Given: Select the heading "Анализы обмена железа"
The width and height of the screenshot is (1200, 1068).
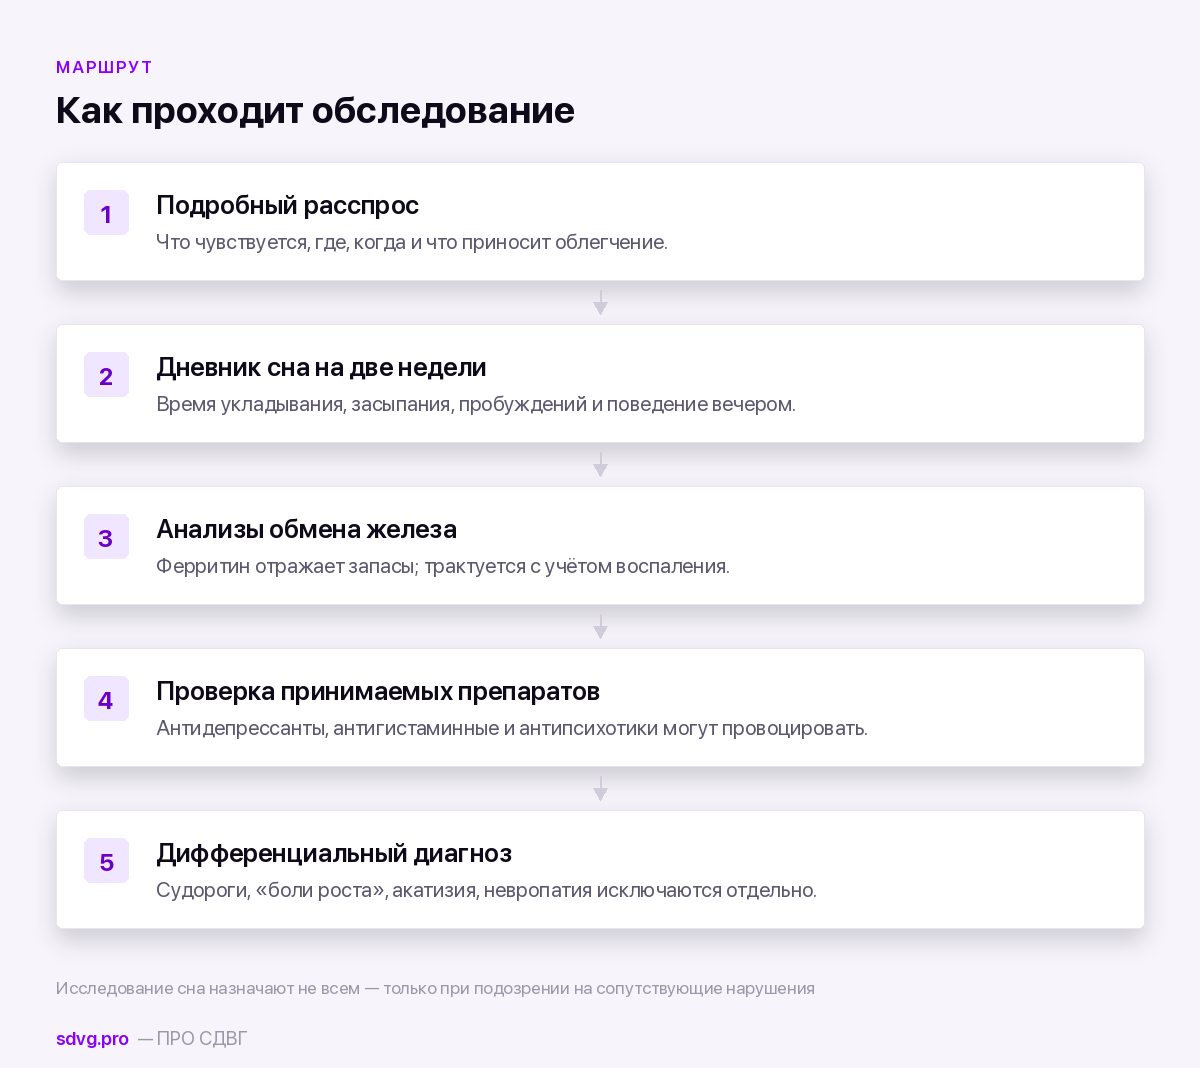Looking at the screenshot, I should [306, 529].
